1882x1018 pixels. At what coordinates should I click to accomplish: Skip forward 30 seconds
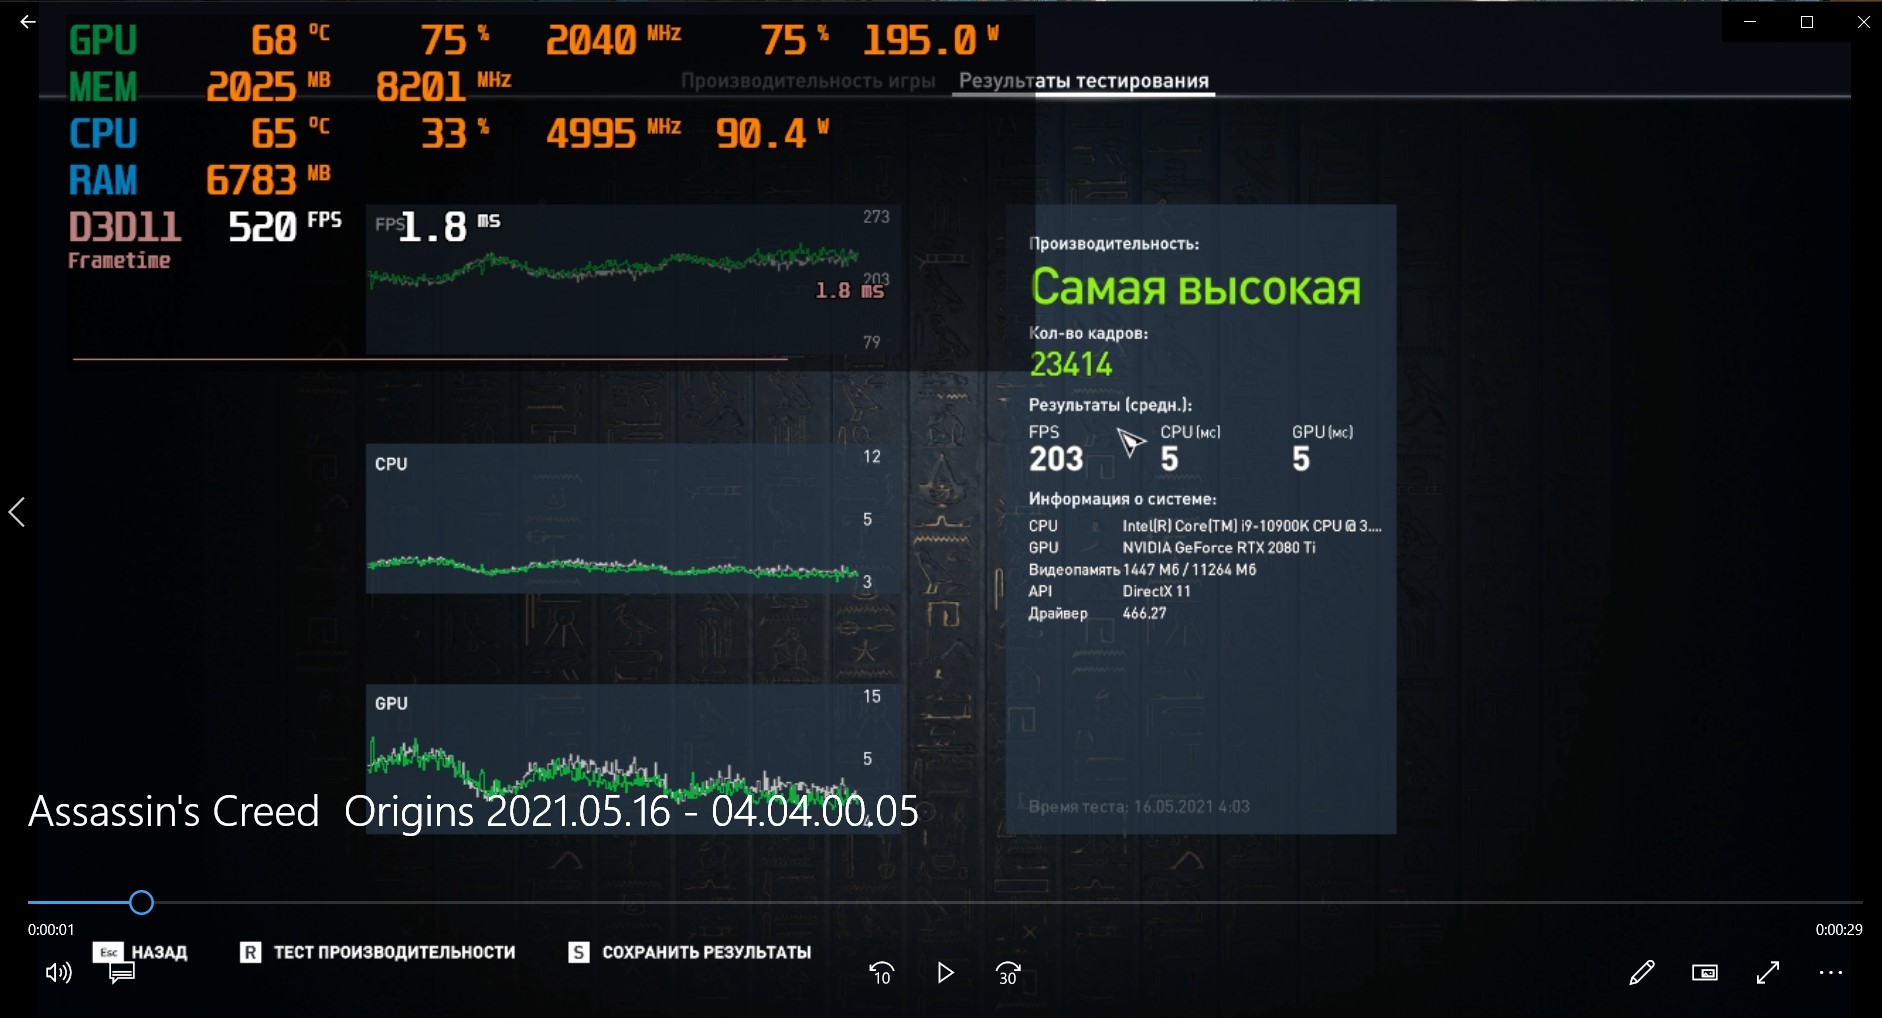(1008, 973)
